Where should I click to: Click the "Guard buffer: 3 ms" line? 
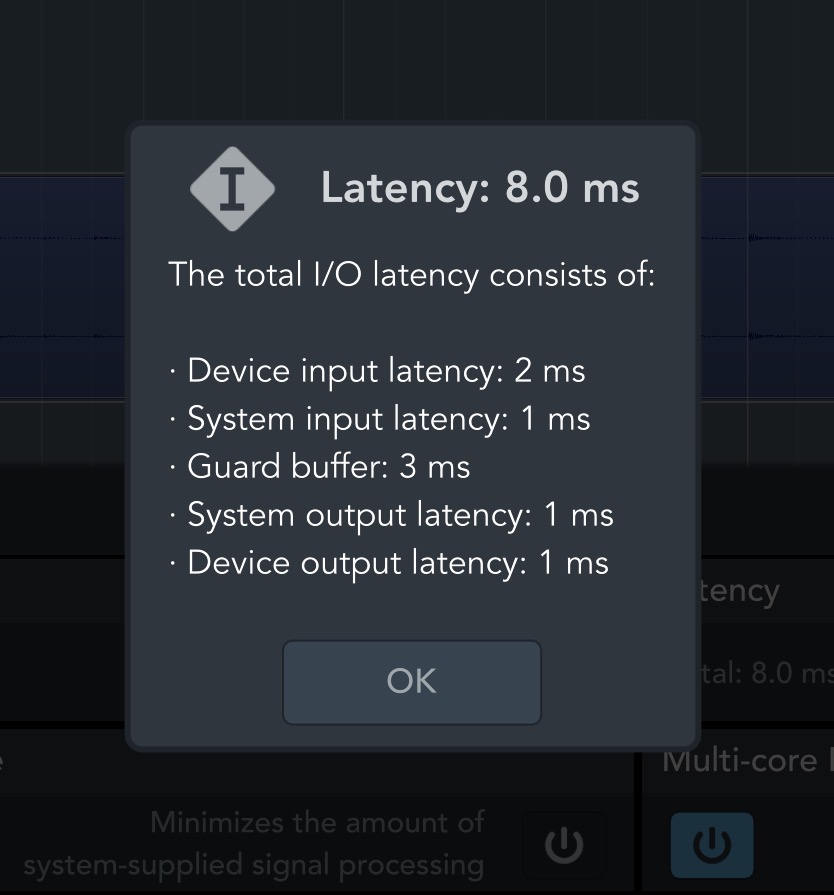[328, 467]
